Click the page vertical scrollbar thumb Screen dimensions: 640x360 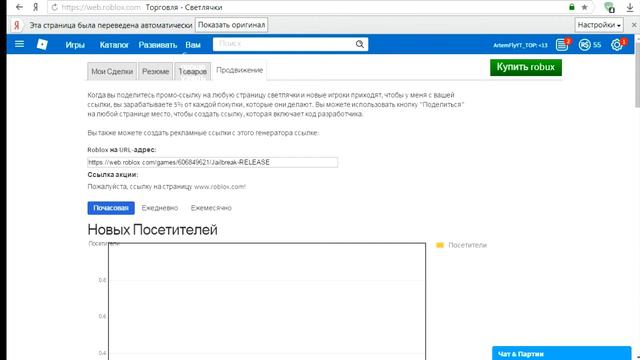coord(637,76)
